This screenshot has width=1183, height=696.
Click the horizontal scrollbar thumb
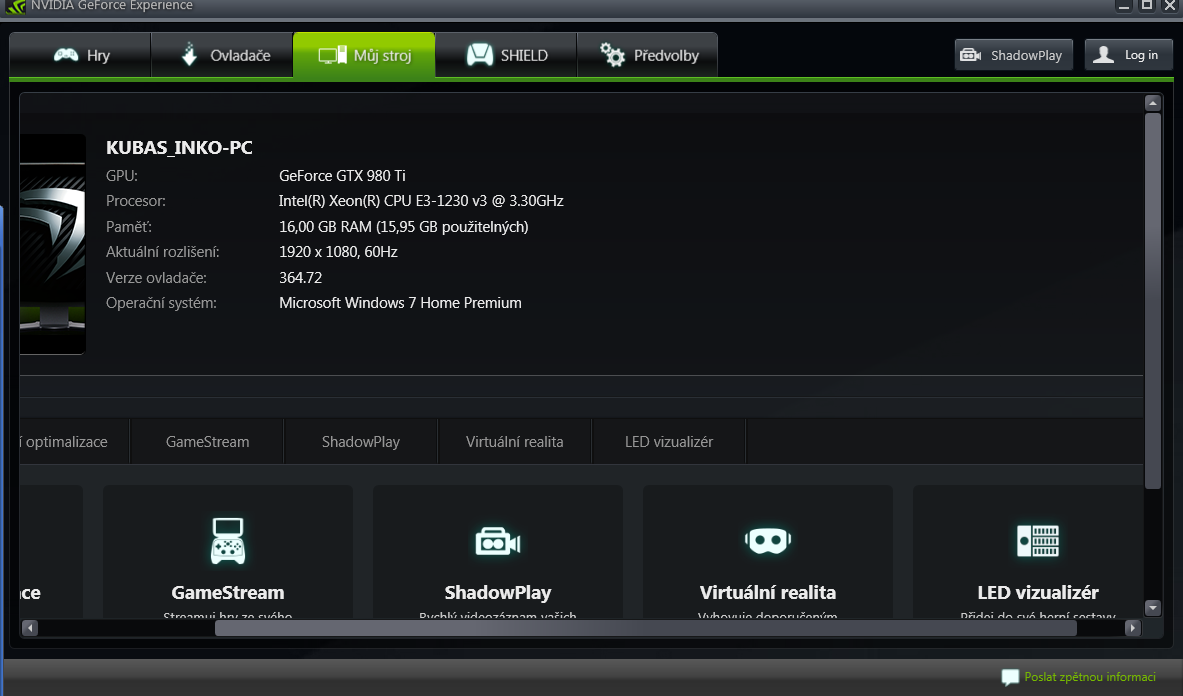tap(646, 628)
